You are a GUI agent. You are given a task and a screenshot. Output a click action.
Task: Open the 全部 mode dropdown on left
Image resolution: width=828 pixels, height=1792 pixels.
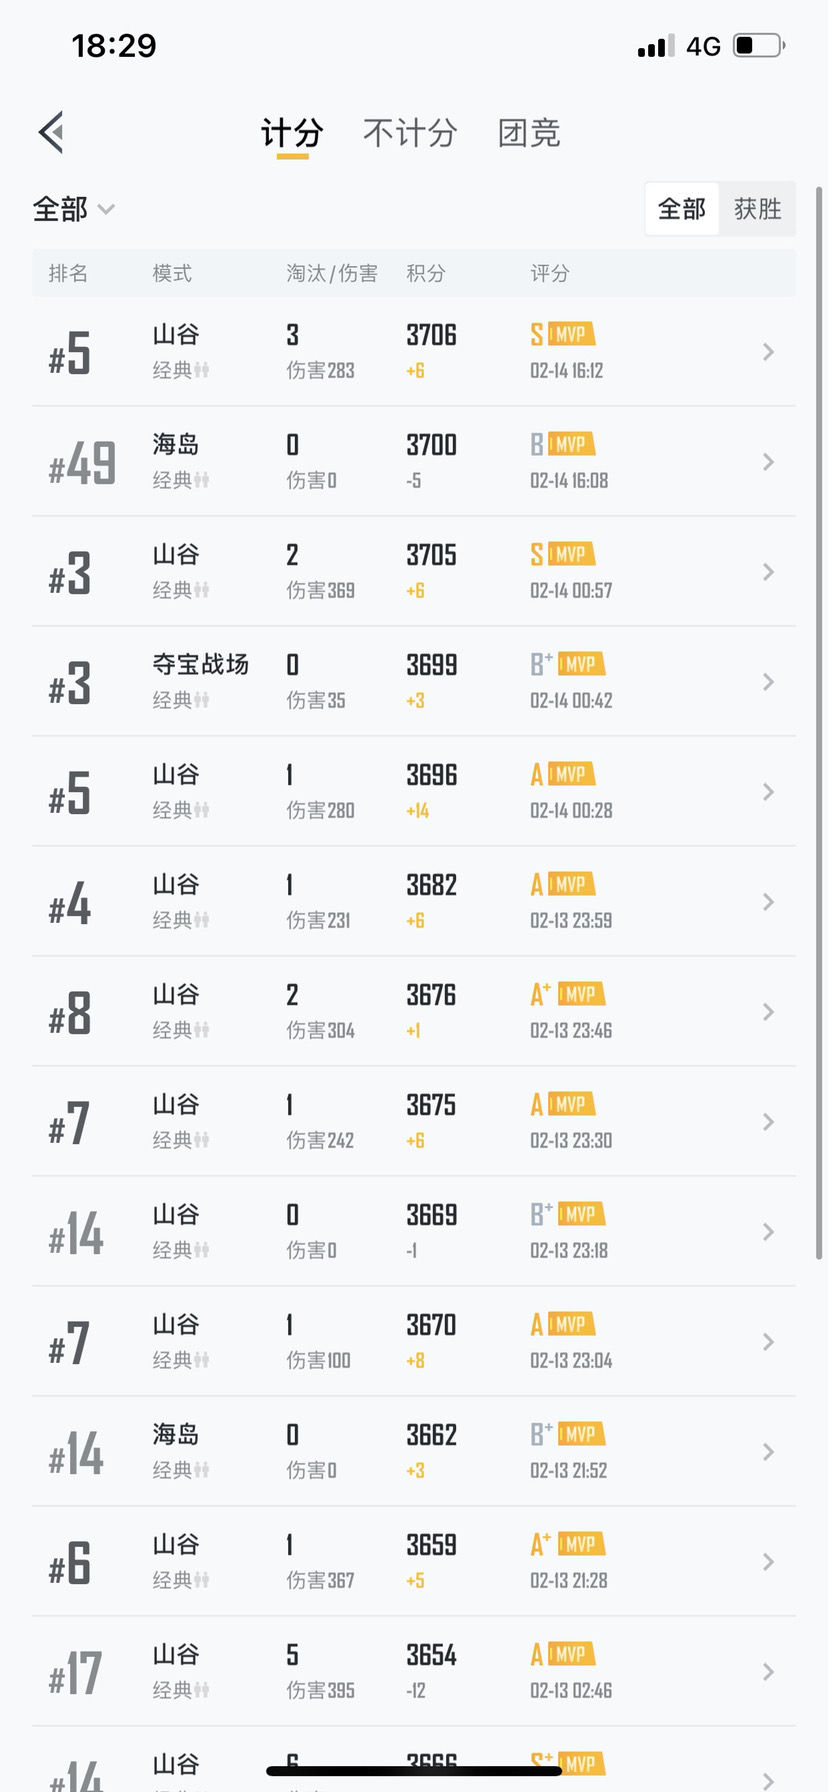(74, 209)
